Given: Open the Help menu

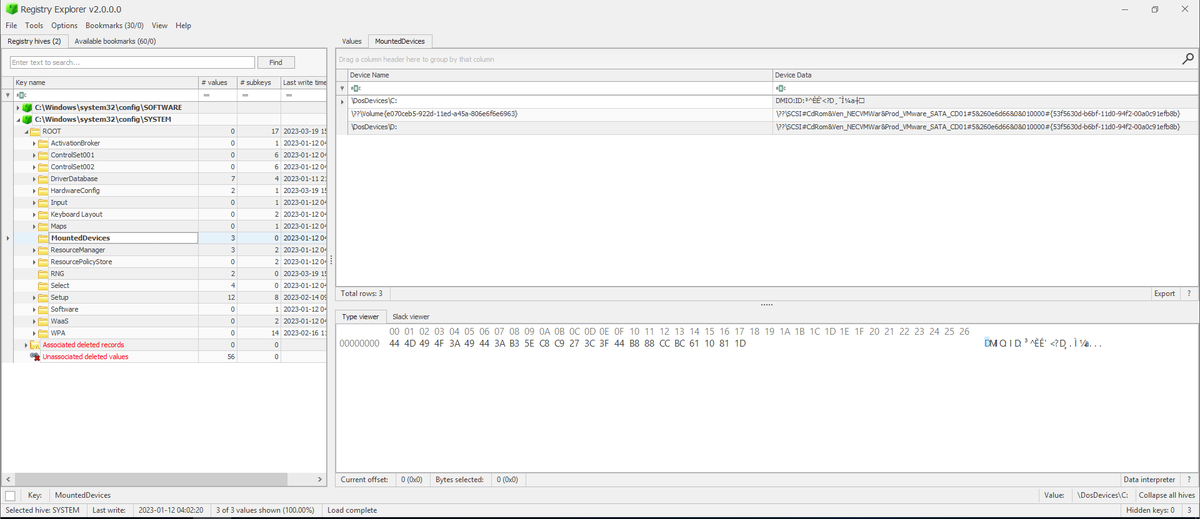Looking at the screenshot, I should (x=183, y=25).
